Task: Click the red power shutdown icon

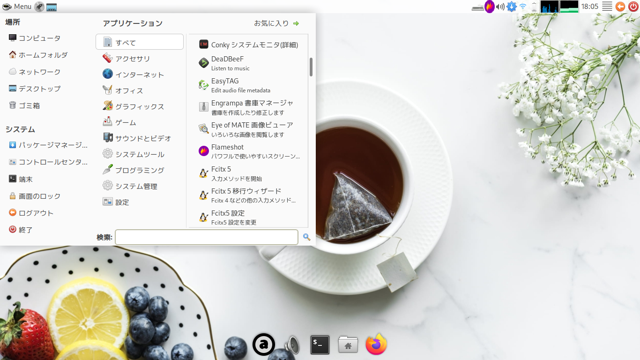Action: 633,7
